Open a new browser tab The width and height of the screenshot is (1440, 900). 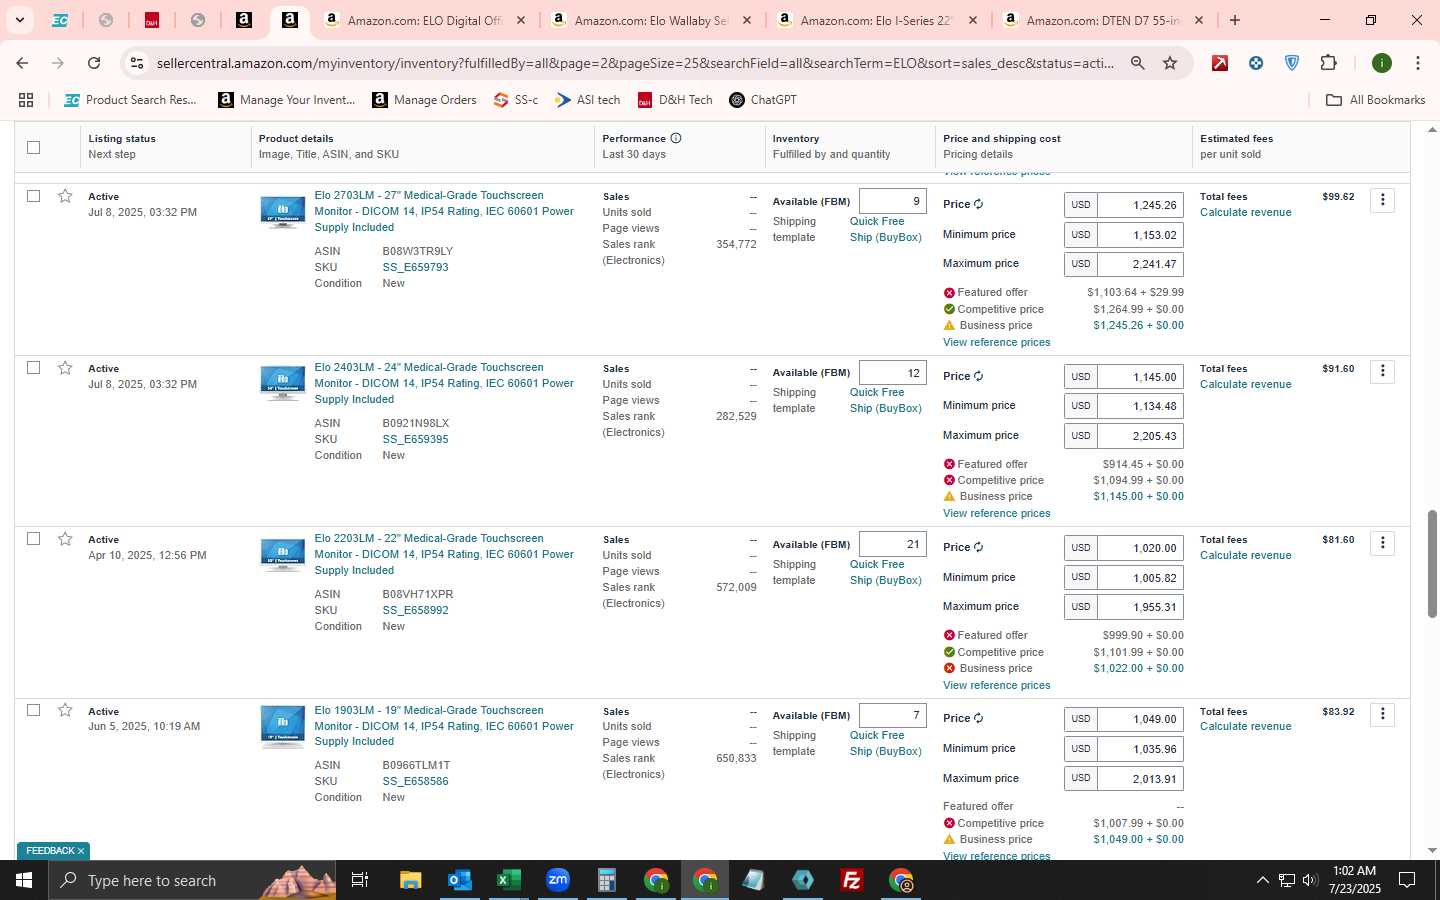click(1235, 20)
